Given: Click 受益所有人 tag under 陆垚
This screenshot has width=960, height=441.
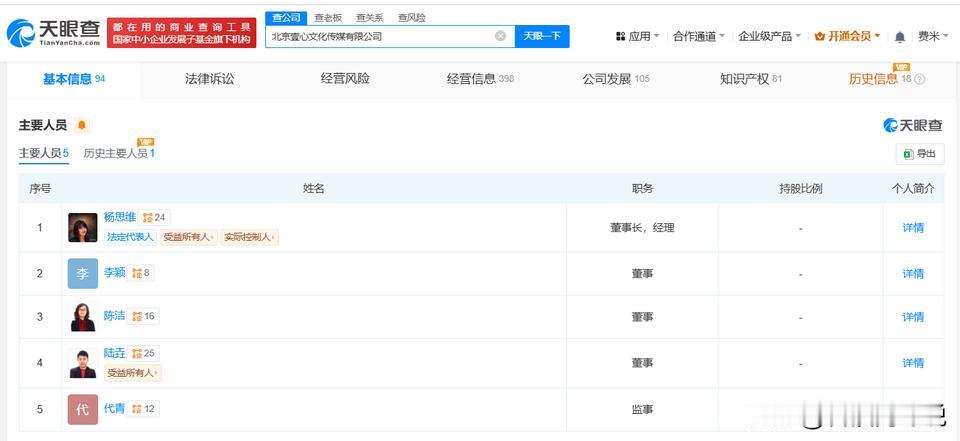Looking at the screenshot, I should pos(132,372).
